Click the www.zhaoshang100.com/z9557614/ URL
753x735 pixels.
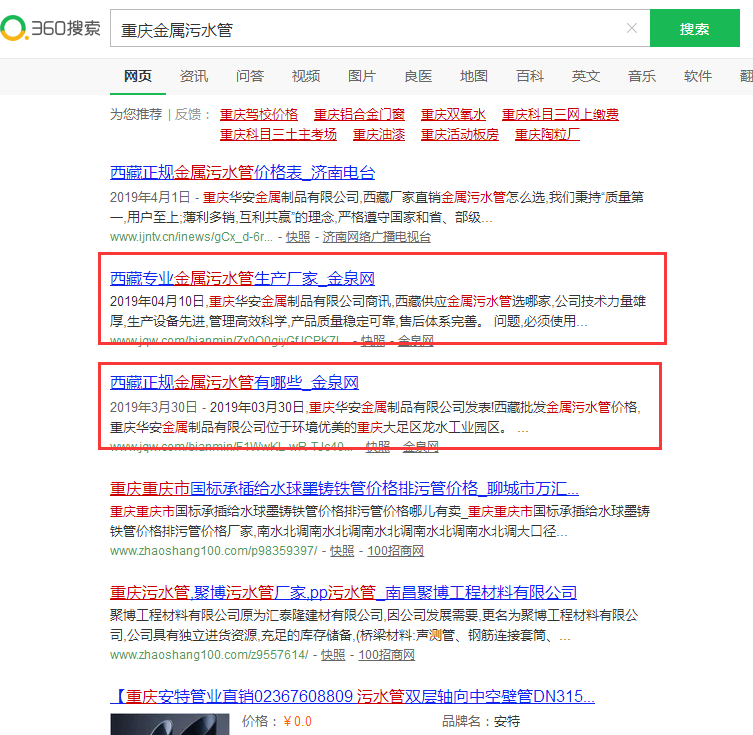tap(209, 655)
